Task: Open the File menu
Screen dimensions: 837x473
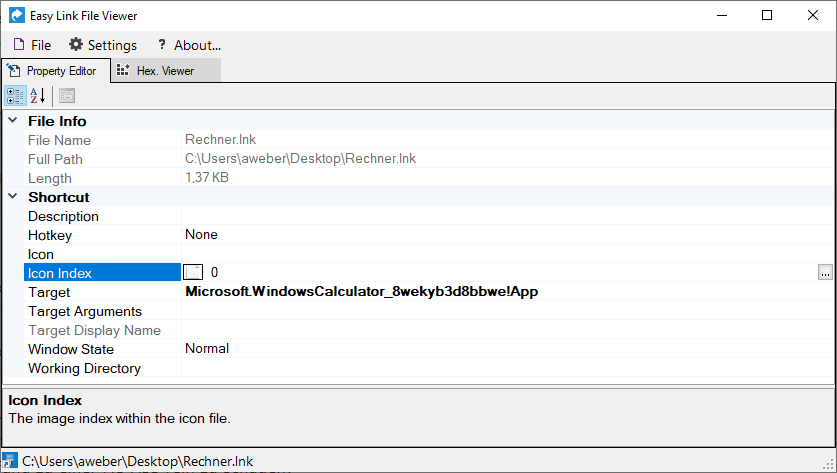Action: tap(32, 45)
